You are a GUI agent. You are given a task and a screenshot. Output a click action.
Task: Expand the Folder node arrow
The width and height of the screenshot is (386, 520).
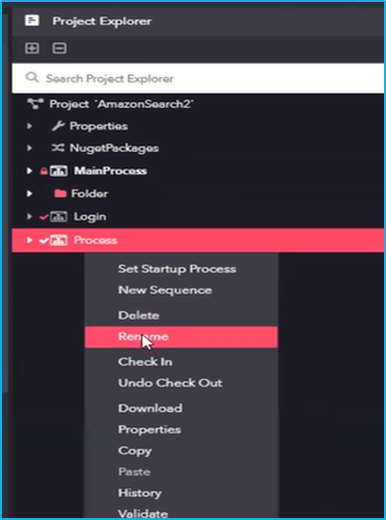point(29,193)
